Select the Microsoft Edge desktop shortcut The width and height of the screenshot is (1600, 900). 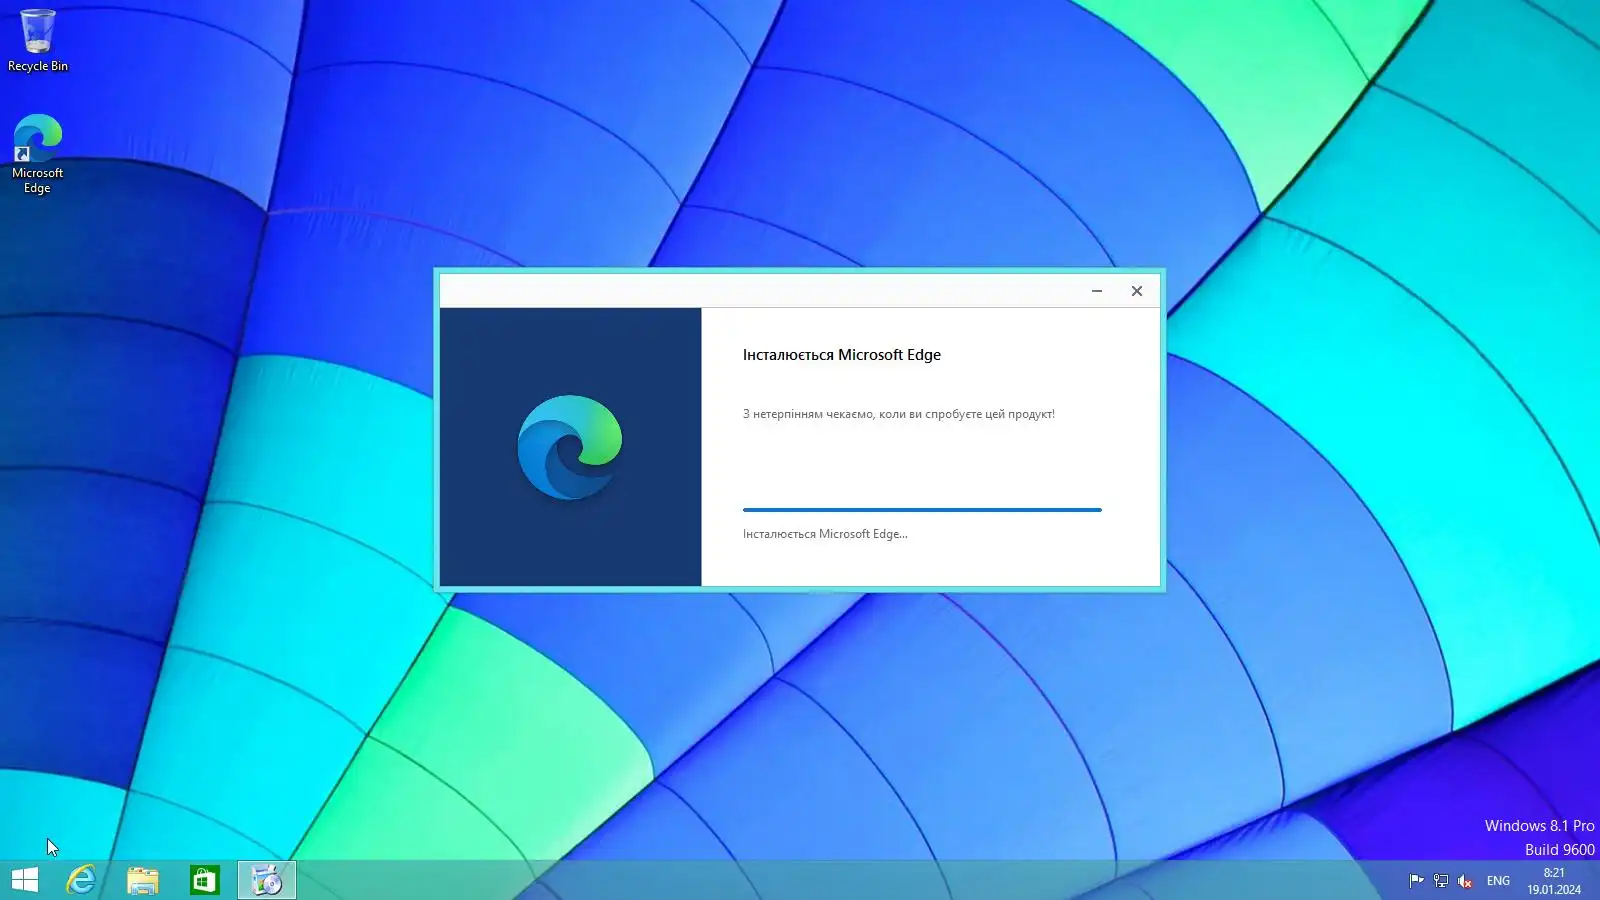(x=37, y=153)
